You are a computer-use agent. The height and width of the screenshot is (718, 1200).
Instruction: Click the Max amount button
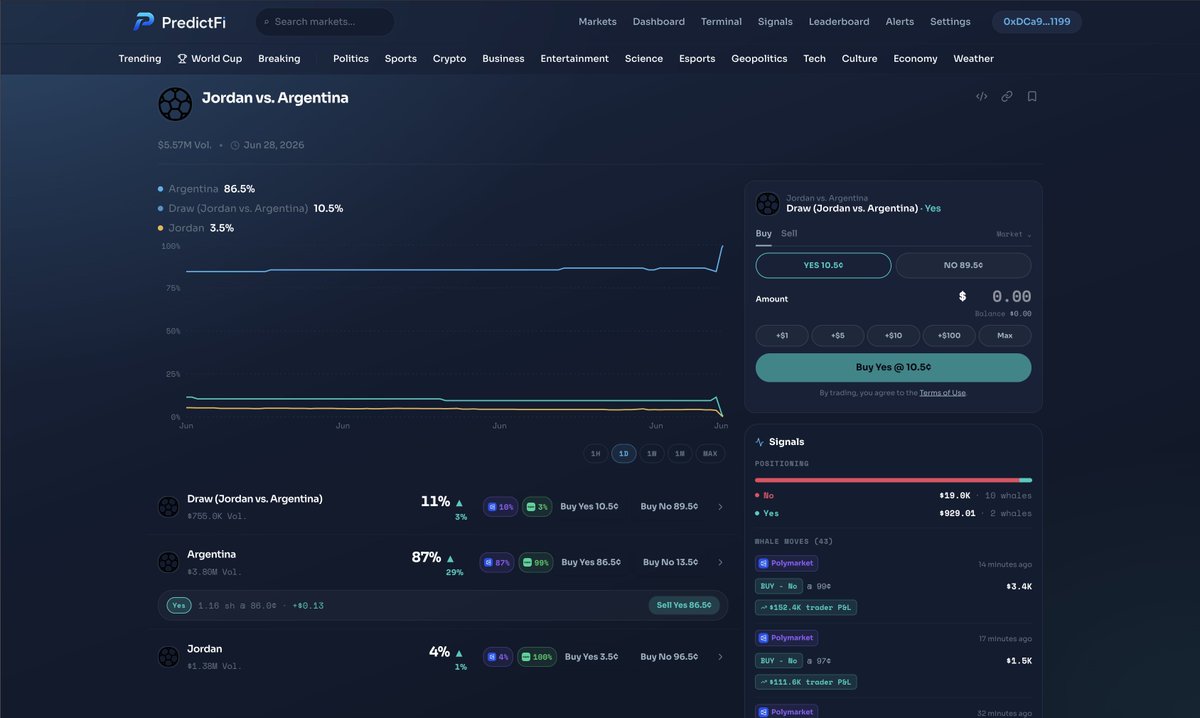pos(1004,336)
